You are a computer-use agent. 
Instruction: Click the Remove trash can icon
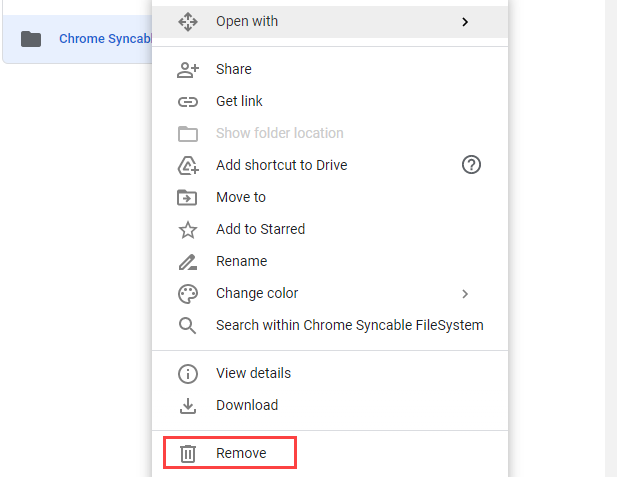pos(188,454)
